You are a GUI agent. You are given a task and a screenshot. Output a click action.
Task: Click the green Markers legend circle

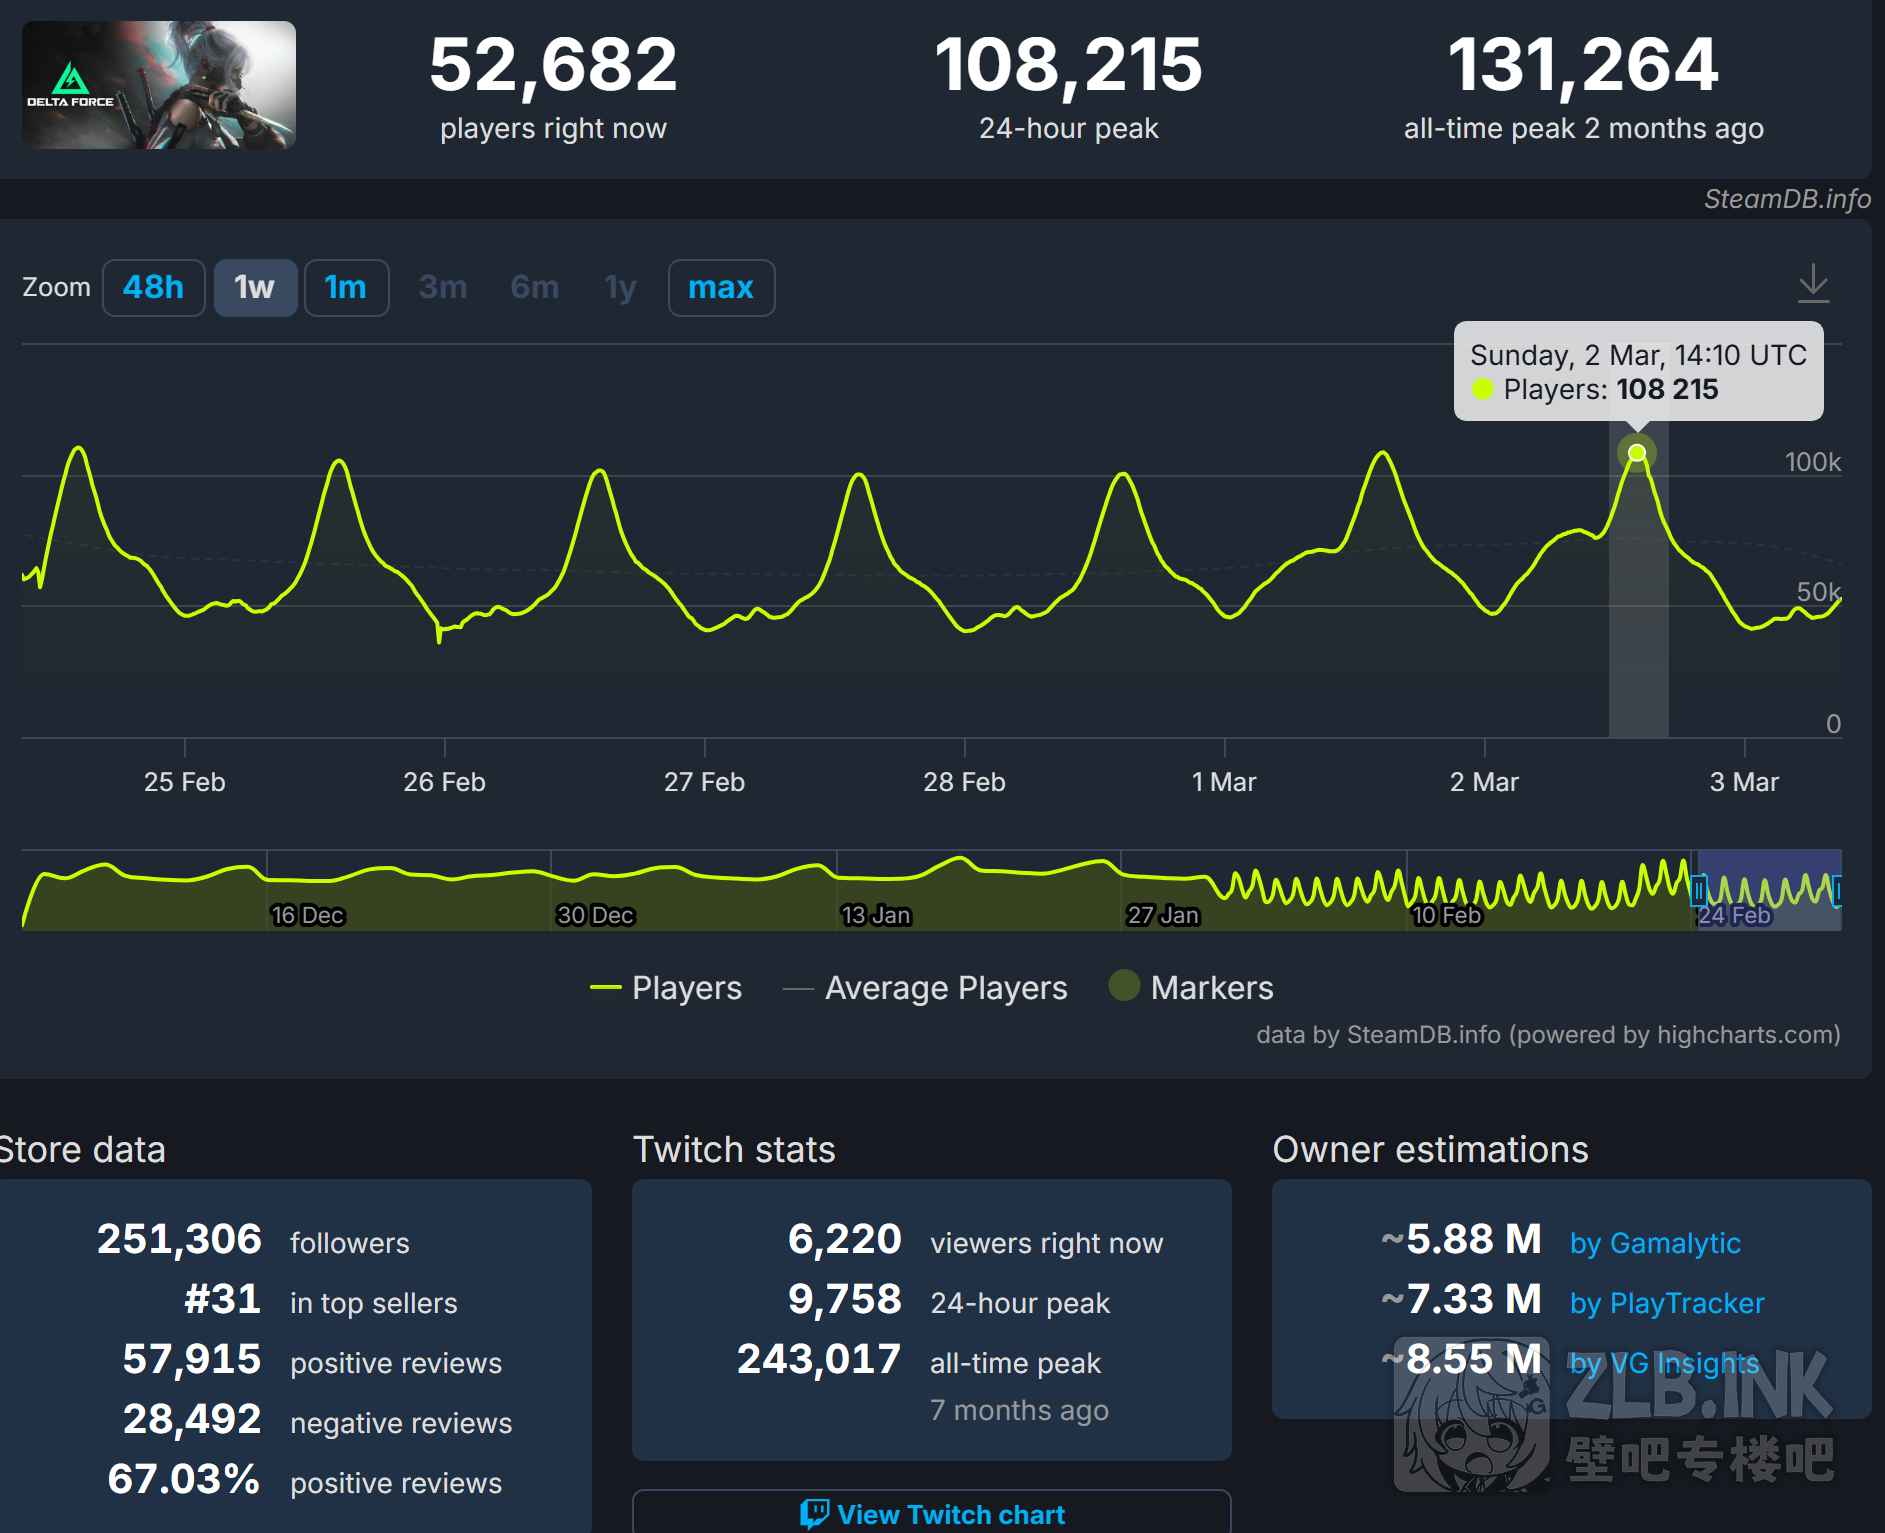click(x=1124, y=986)
